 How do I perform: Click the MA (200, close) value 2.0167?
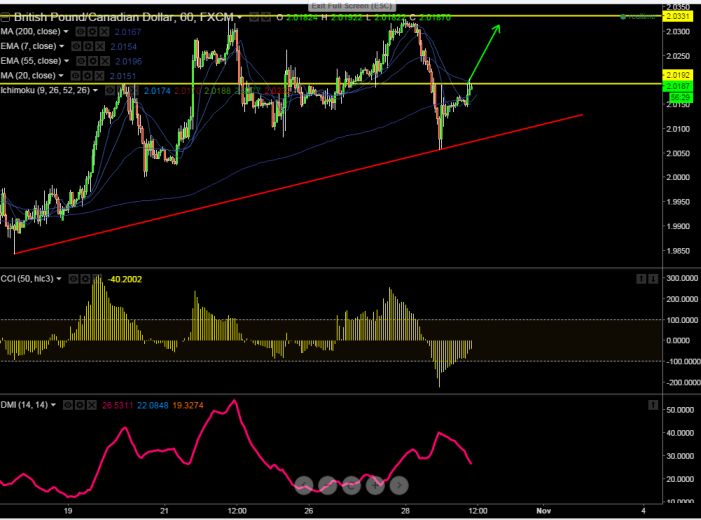(128, 32)
